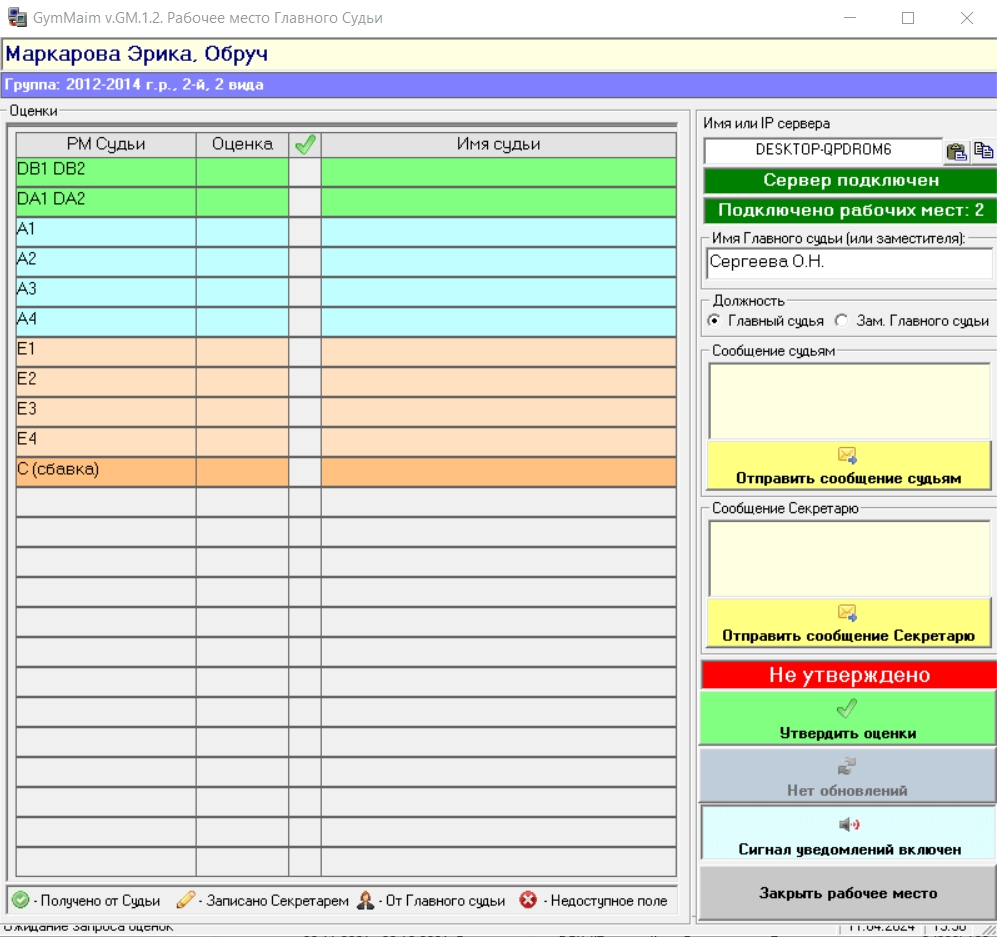Click the 'Оценка' cell in the E1 row
Screen dimensions: 997x937
[x=242, y=351]
